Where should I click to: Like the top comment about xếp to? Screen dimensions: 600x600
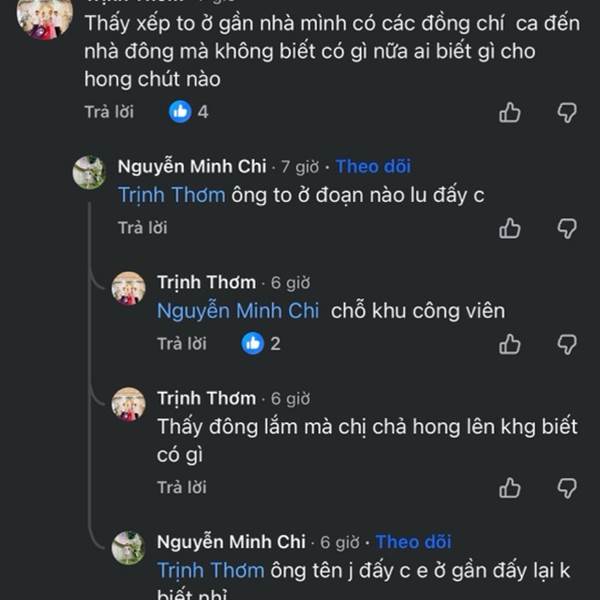point(510,112)
